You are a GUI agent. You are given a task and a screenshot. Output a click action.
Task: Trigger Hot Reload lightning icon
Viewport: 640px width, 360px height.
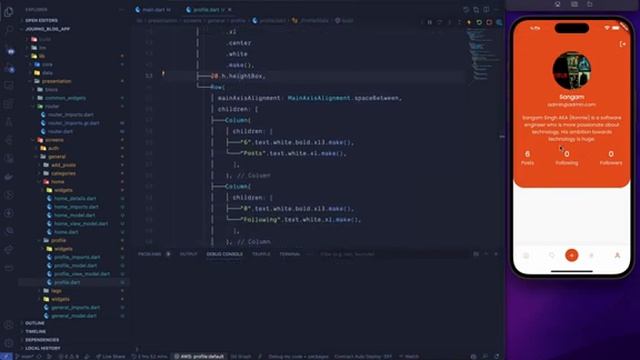[x=469, y=22]
